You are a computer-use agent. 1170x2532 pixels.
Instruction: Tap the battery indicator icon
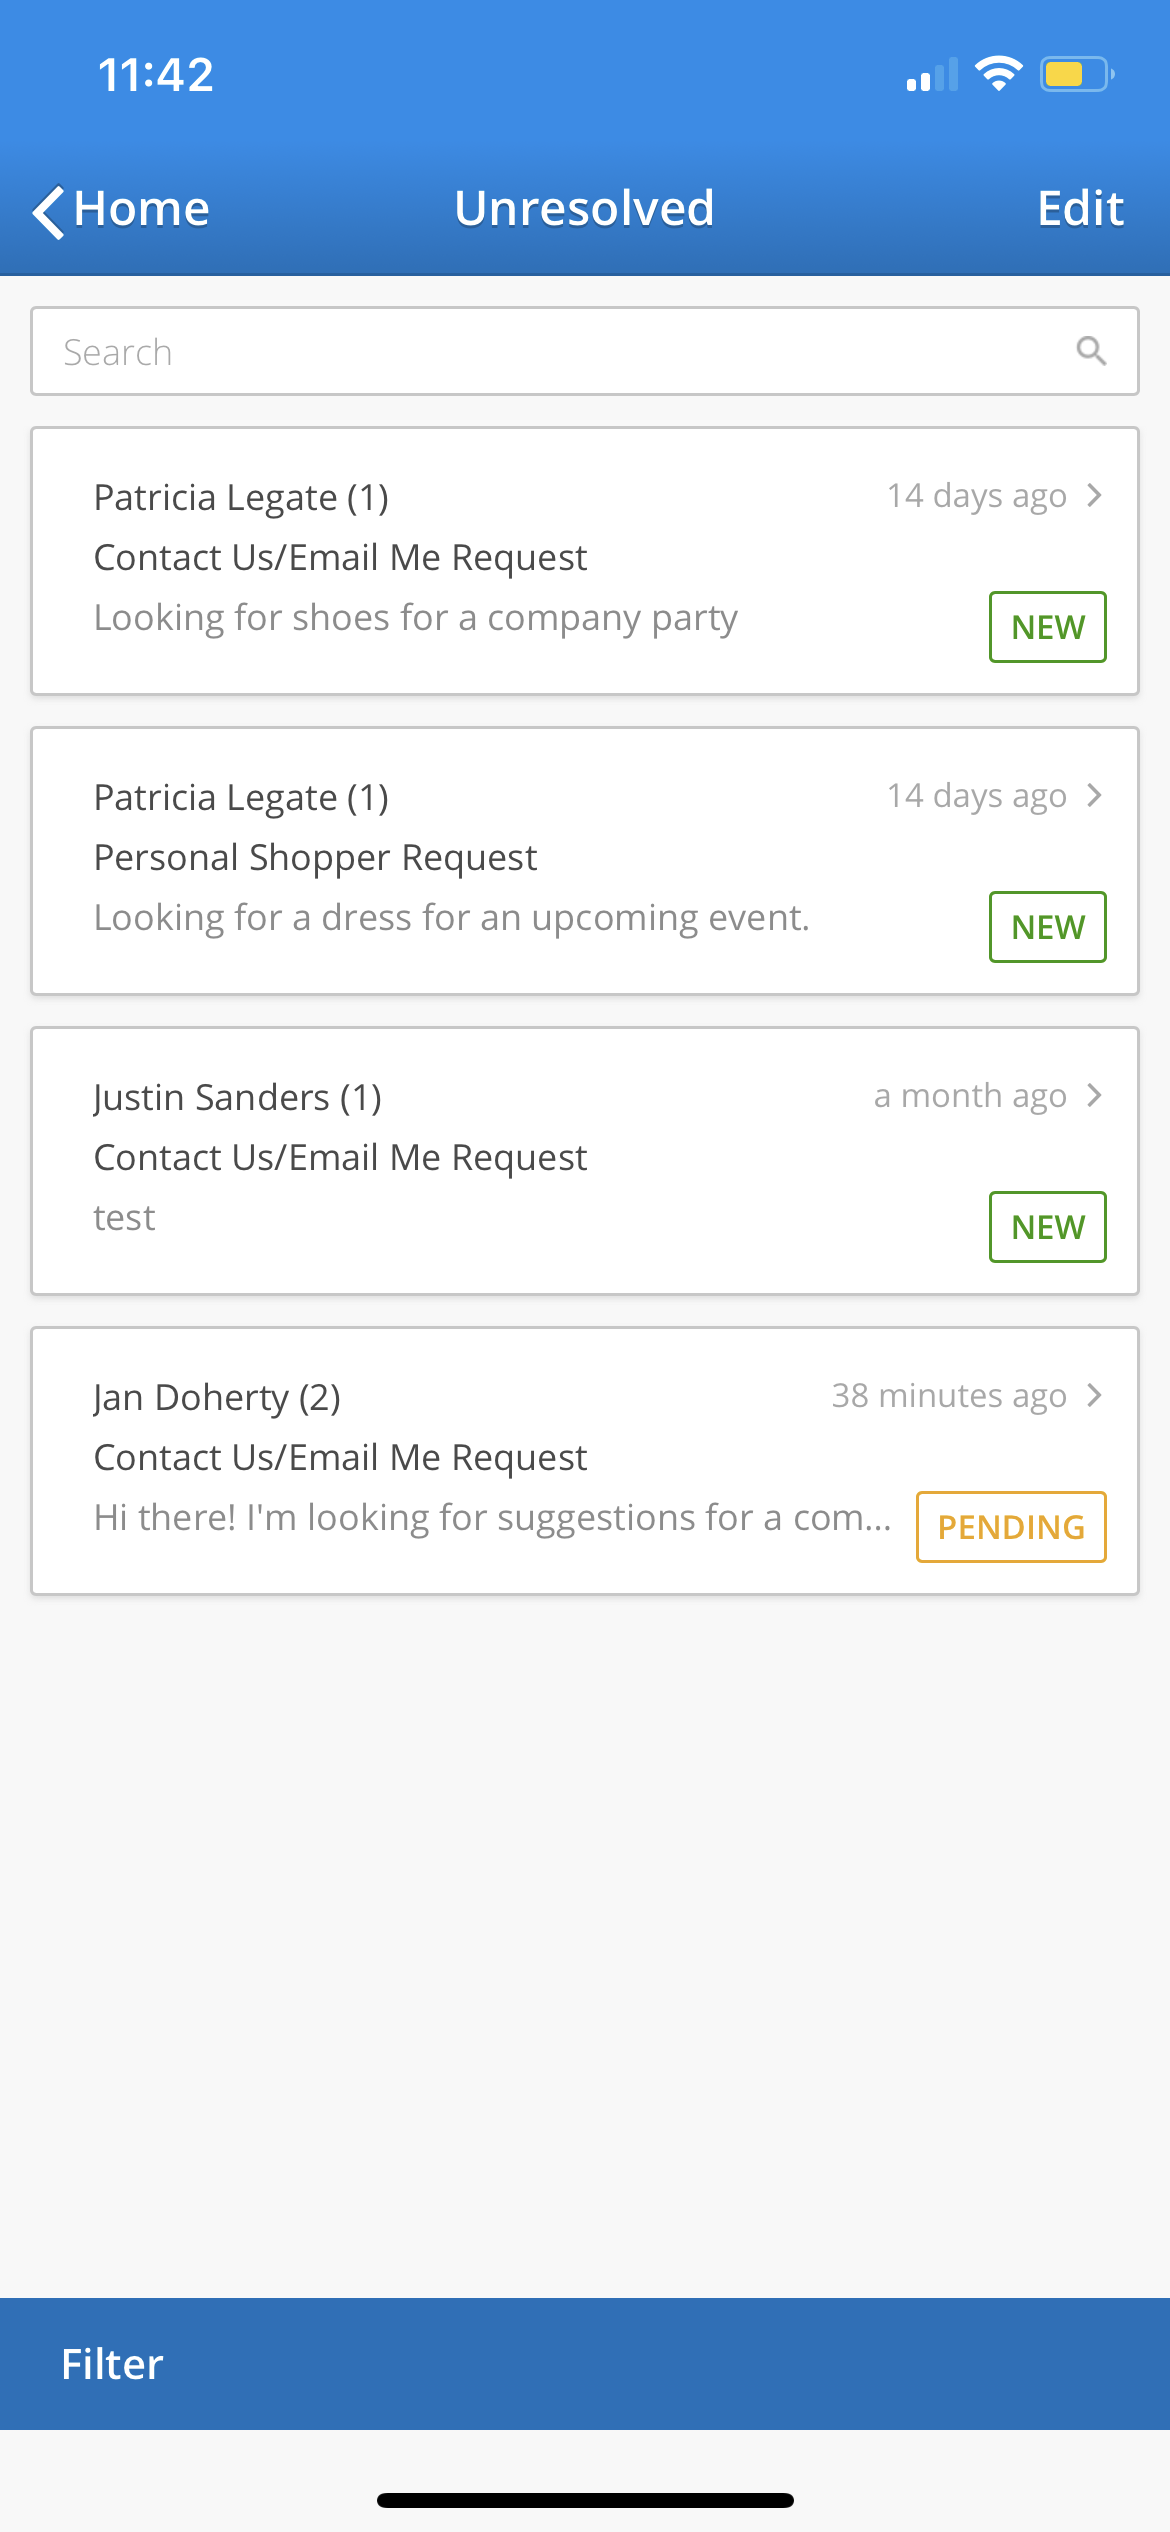pos(1076,74)
